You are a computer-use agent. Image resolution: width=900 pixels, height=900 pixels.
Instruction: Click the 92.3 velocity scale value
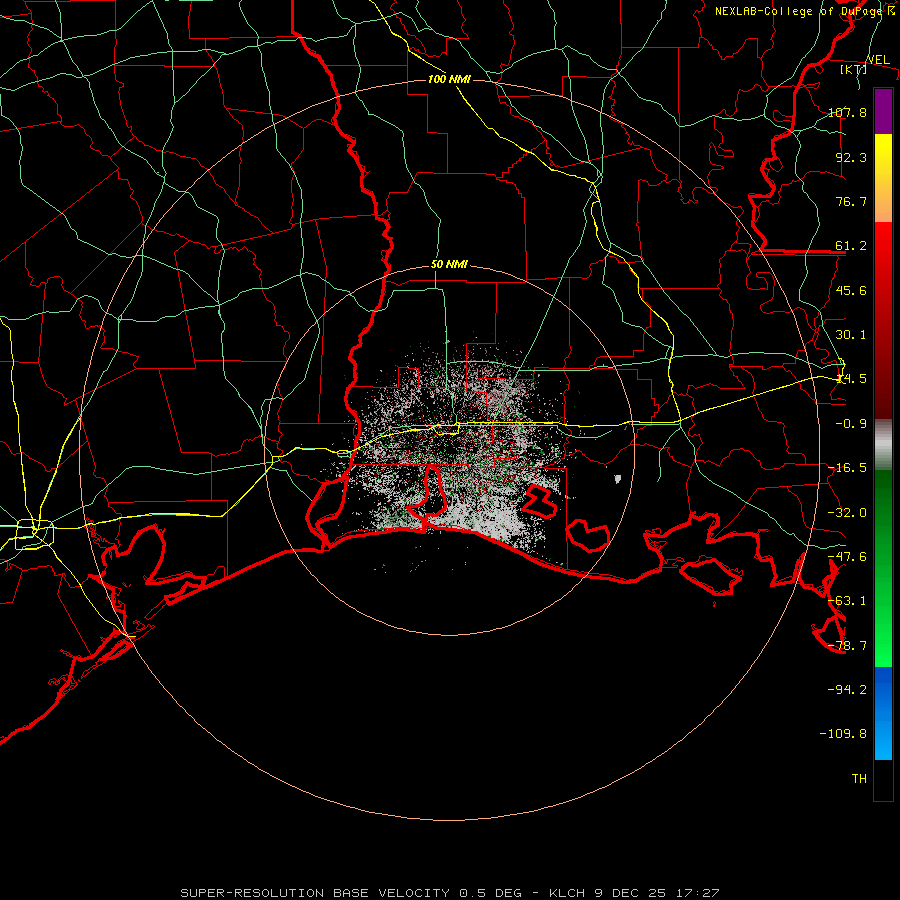point(851,157)
